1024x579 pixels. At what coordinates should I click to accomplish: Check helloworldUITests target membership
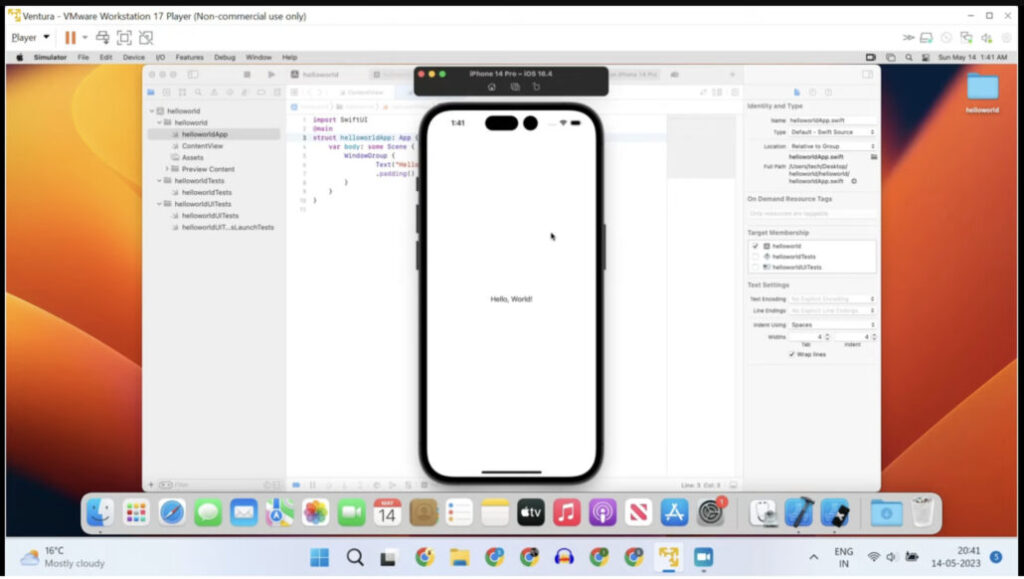pyautogui.click(x=756, y=267)
